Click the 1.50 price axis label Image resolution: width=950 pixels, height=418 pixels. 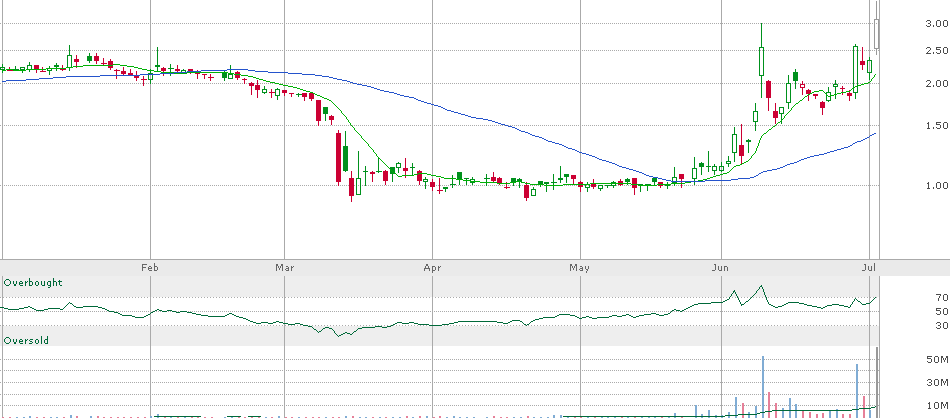coord(937,125)
